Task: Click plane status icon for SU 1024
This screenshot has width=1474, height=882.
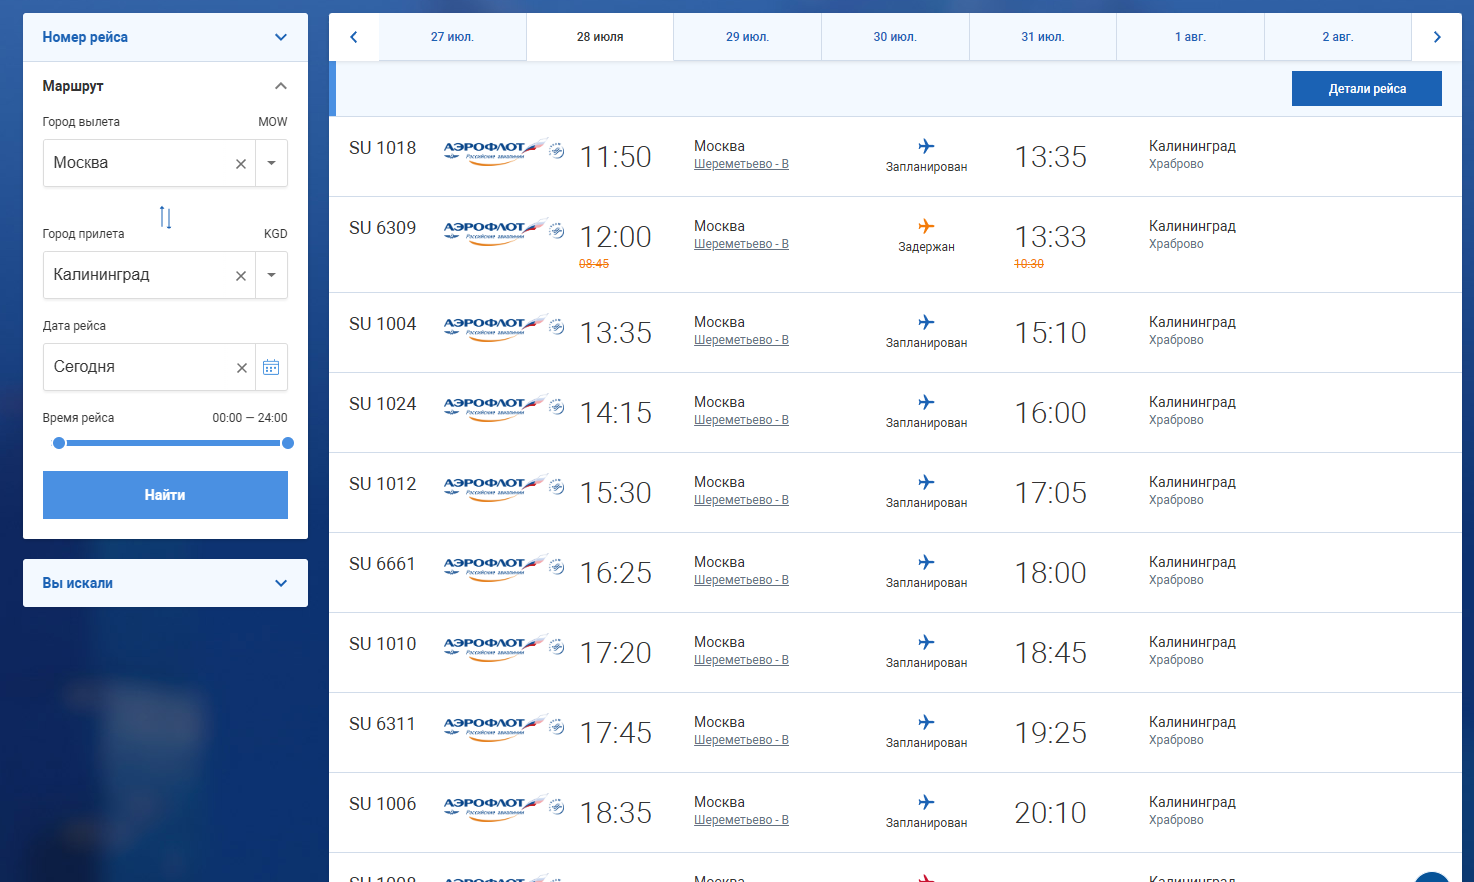Action: (x=926, y=402)
